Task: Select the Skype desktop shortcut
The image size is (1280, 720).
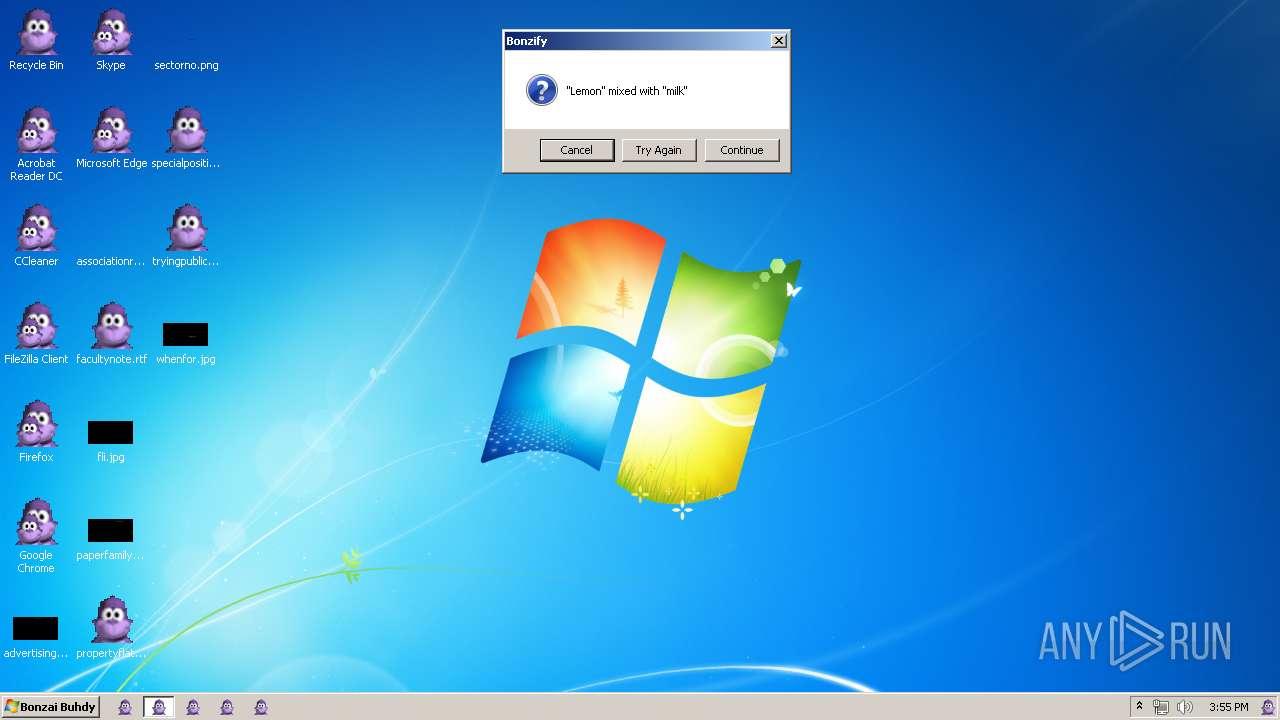Action: [111, 41]
